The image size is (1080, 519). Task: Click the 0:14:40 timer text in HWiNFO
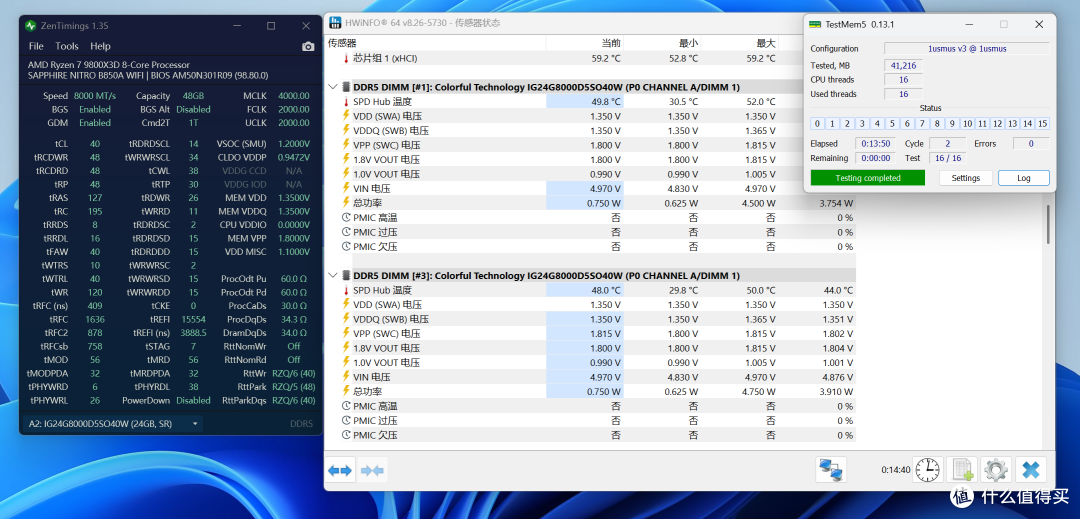tap(895, 470)
